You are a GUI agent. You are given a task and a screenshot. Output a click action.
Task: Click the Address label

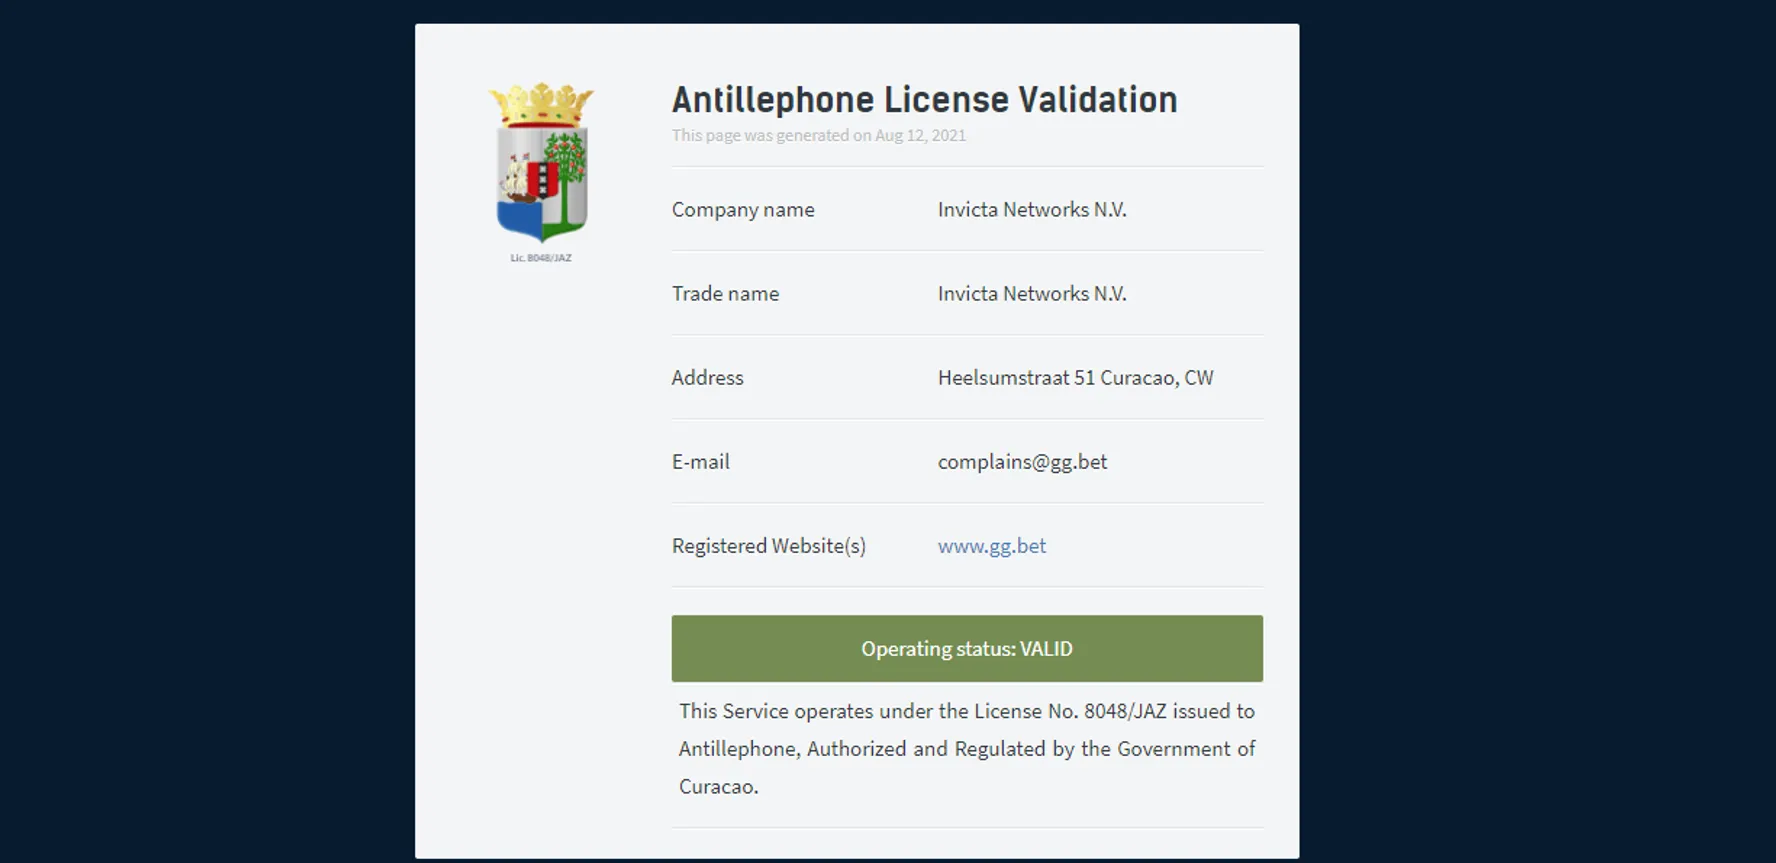coord(707,378)
